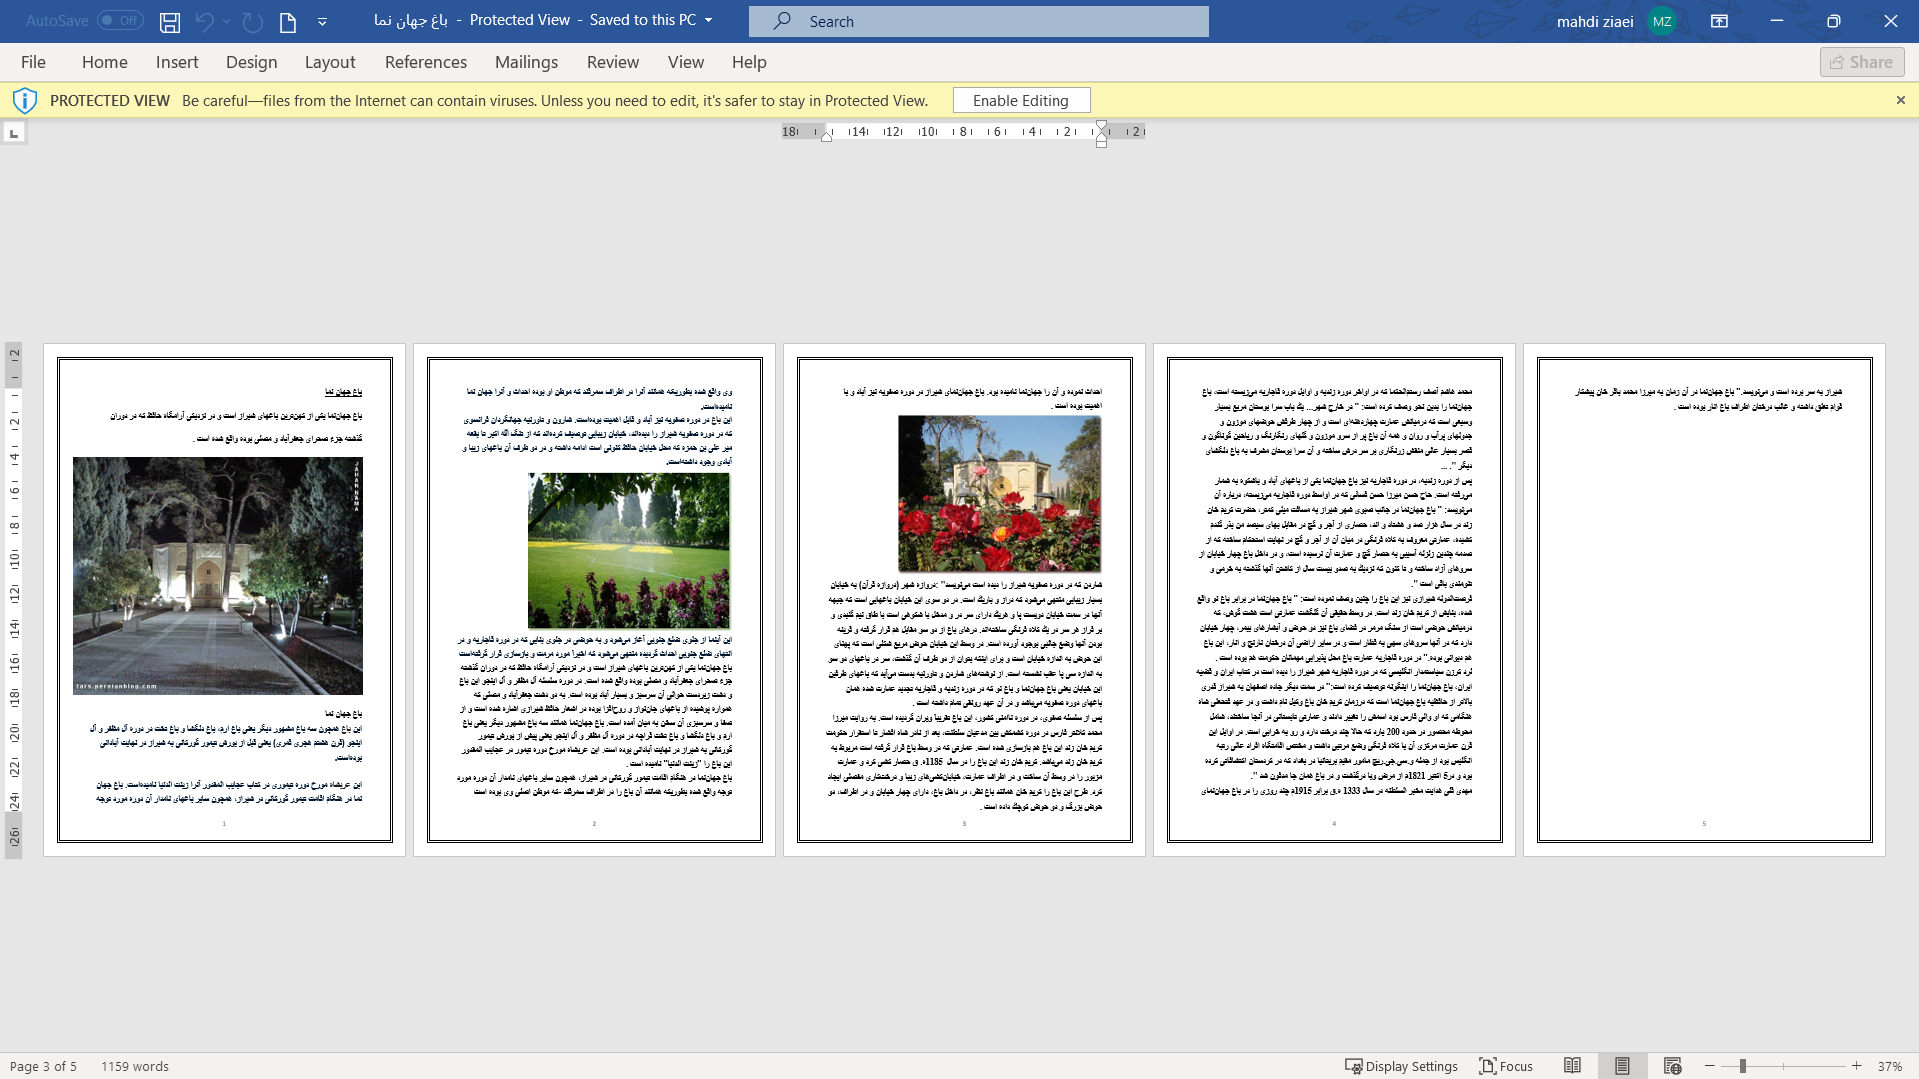Screen dimensions: 1919x1079
Task: Click page 2 with the green garden image
Action: point(595,600)
